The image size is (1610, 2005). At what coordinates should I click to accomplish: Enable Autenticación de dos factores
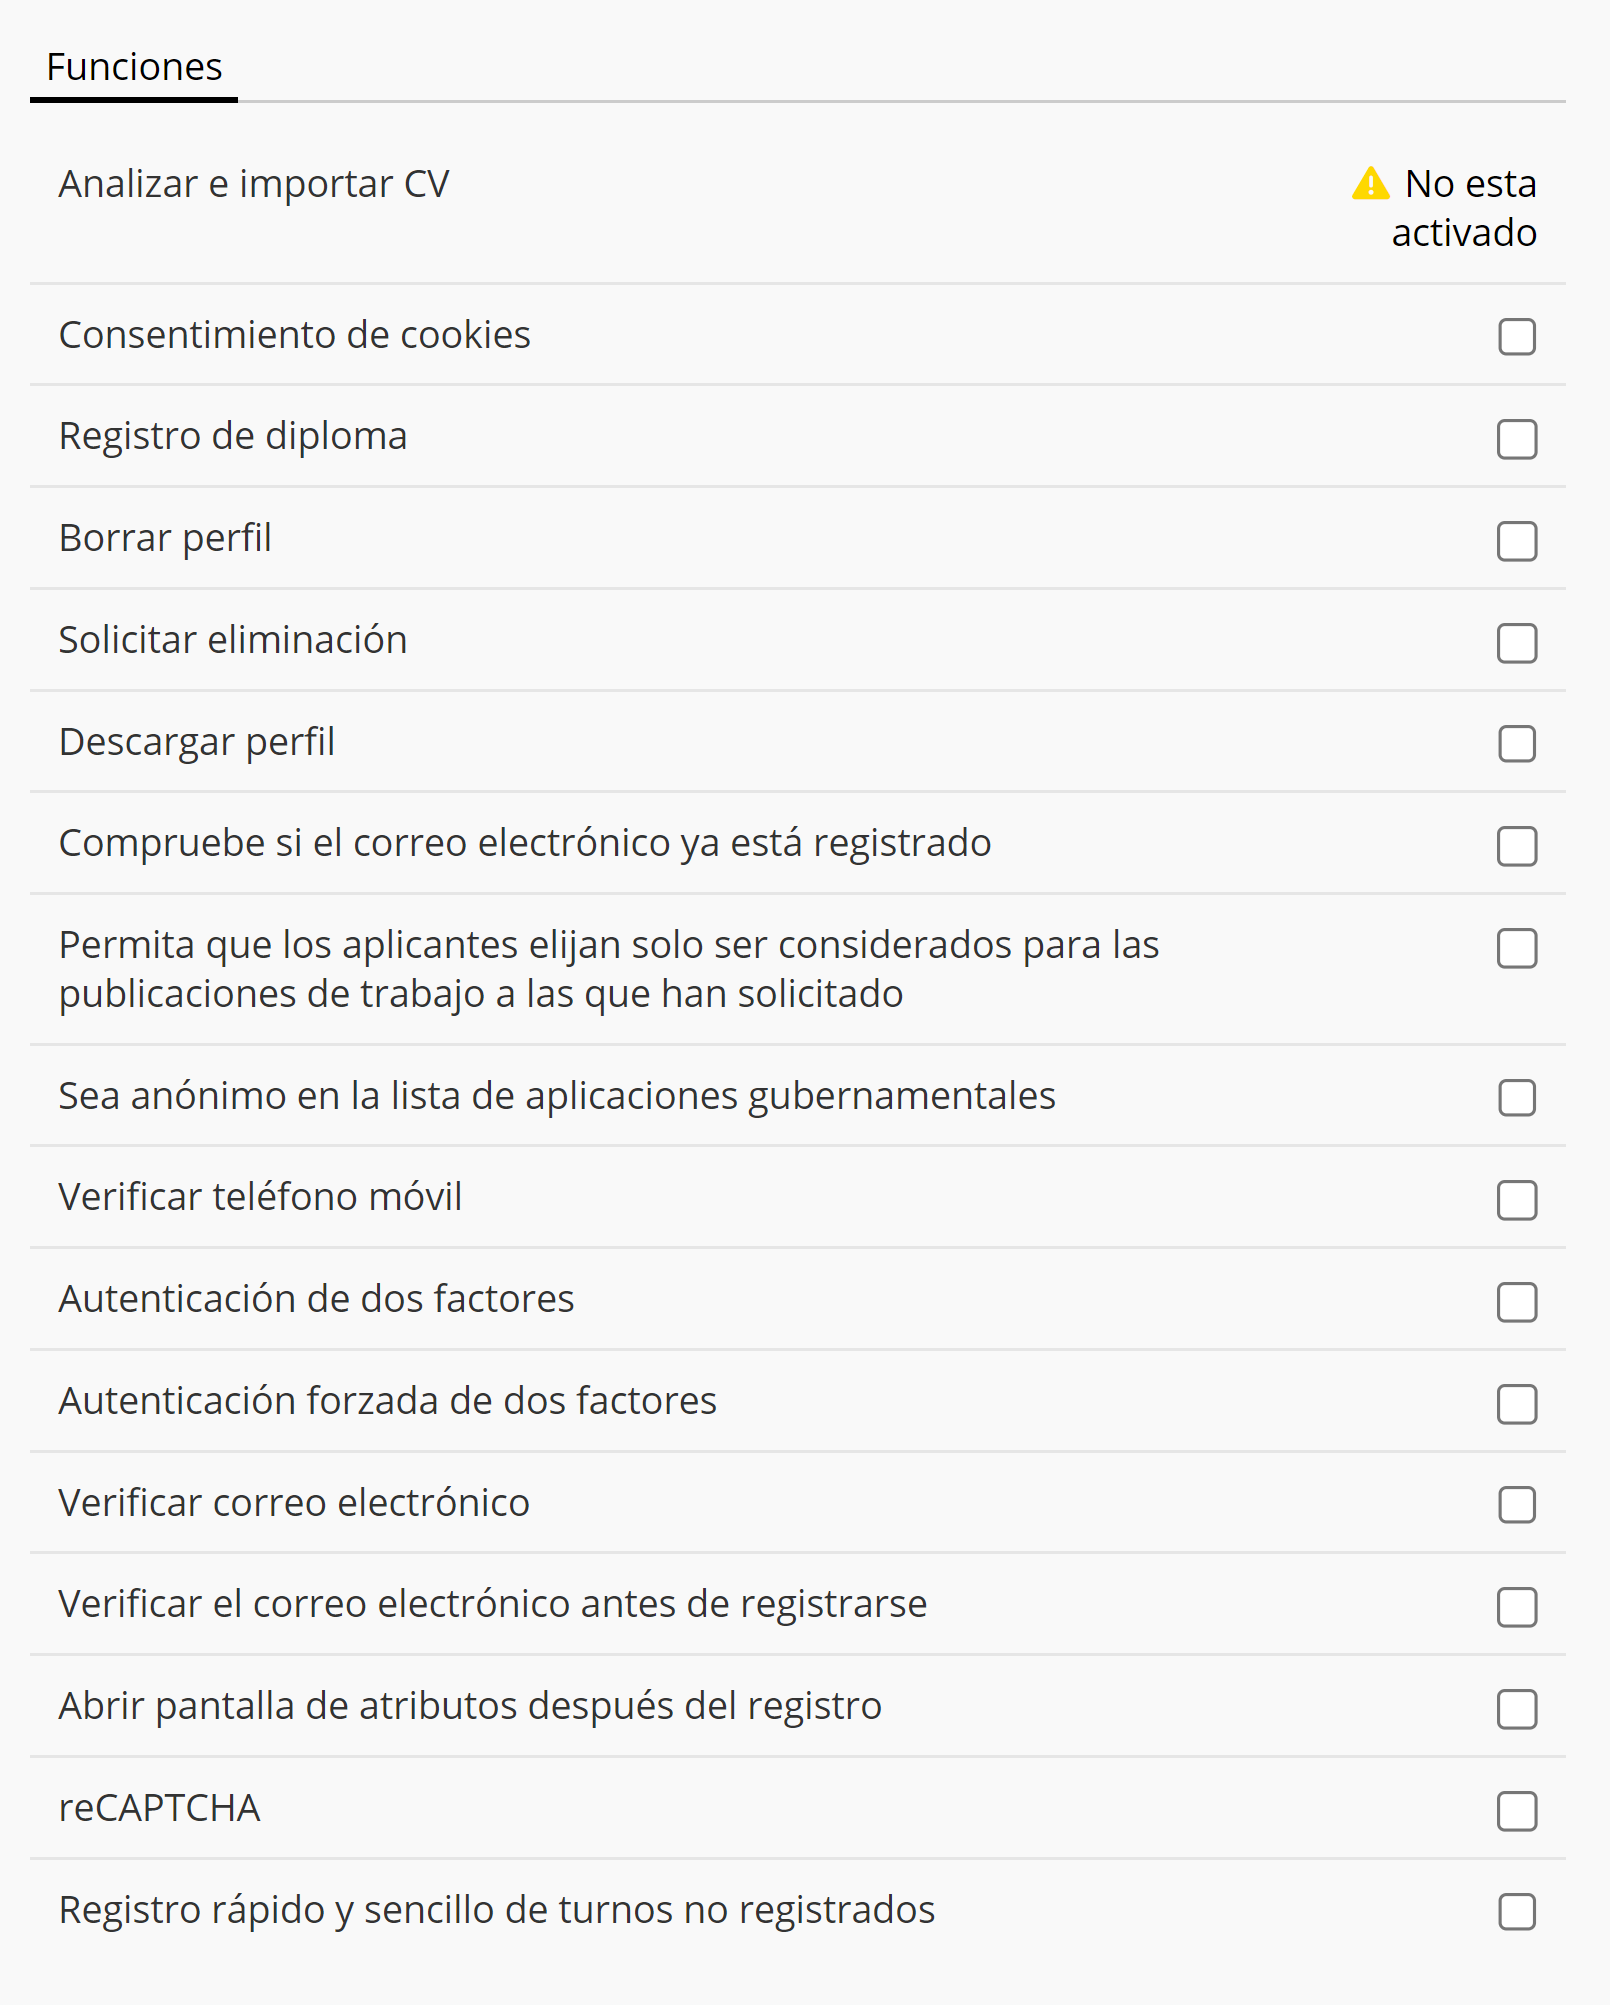click(x=1516, y=1302)
